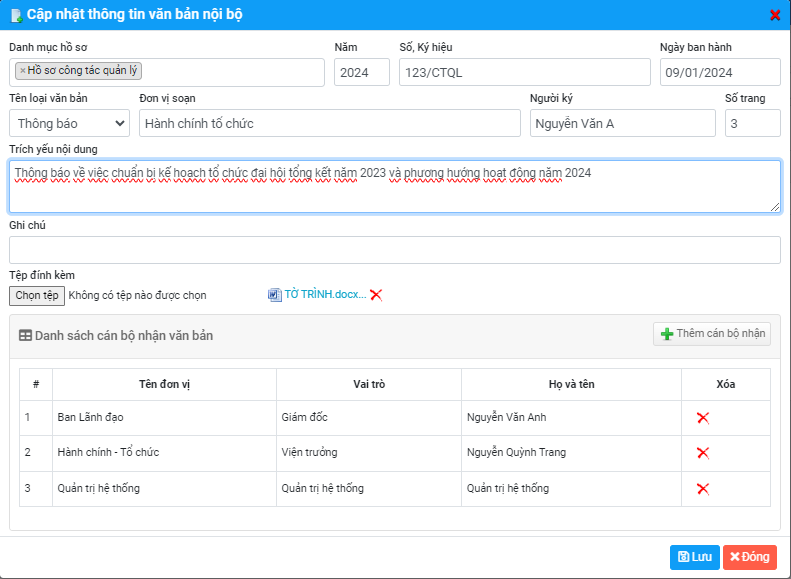The width and height of the screenshot is (791, 579).
Task: Remove the Hồ sơ công tác quản lý tag
Action: point(23,71)
